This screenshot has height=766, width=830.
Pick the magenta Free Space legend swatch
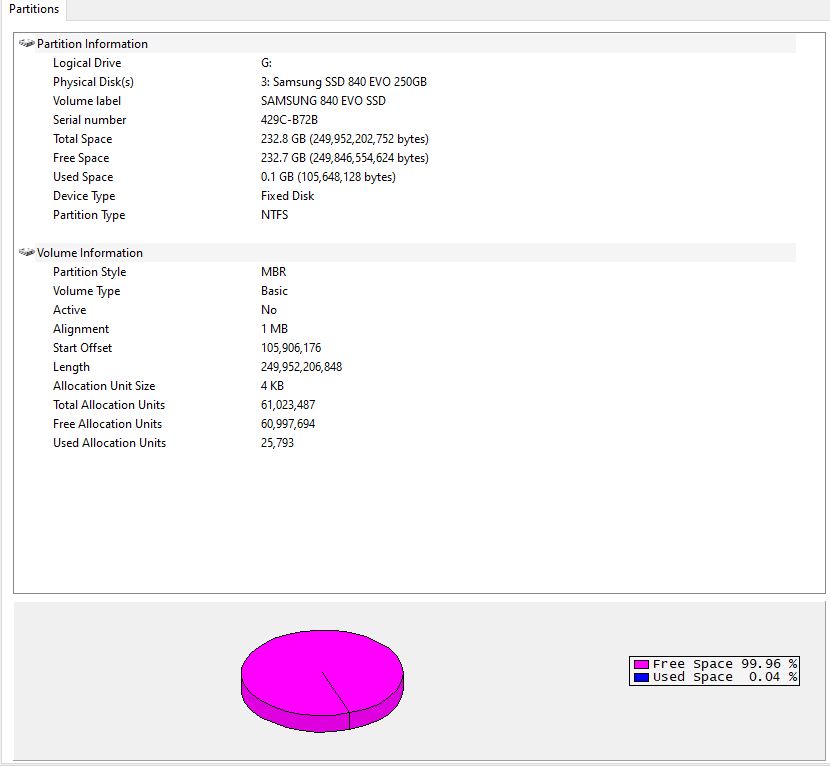[641, 664]
